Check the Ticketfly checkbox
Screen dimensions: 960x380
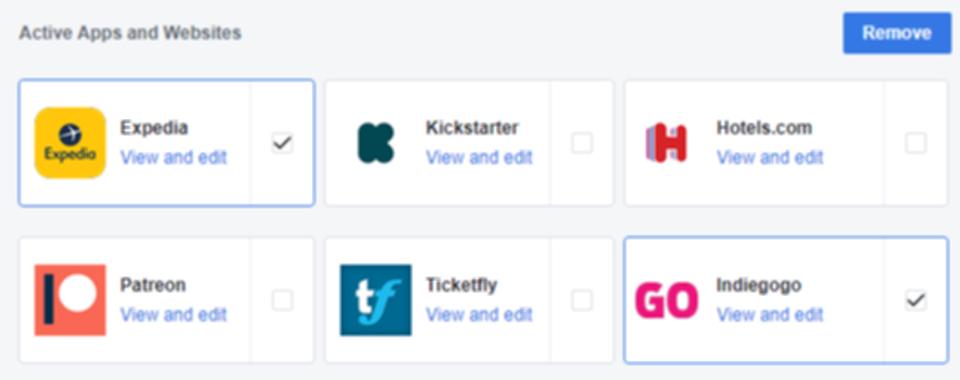[x=582, y=300]
